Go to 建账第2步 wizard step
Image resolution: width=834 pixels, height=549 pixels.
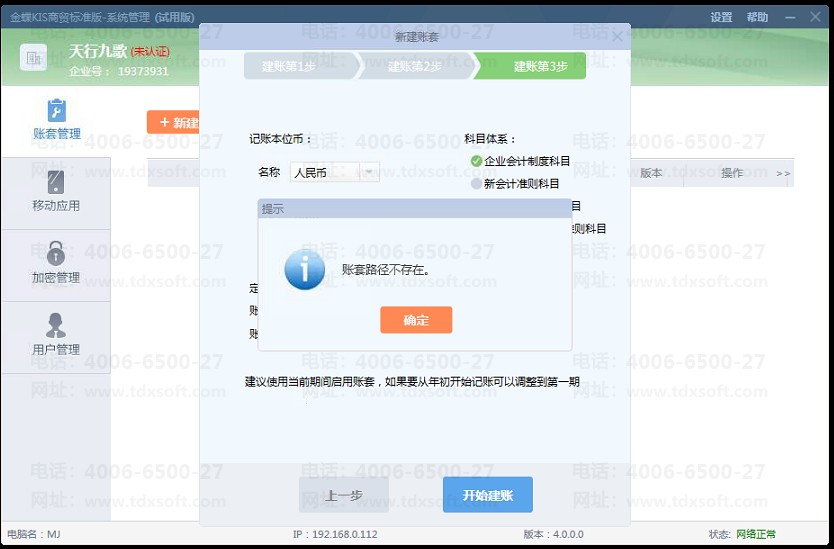coord(415,66)
